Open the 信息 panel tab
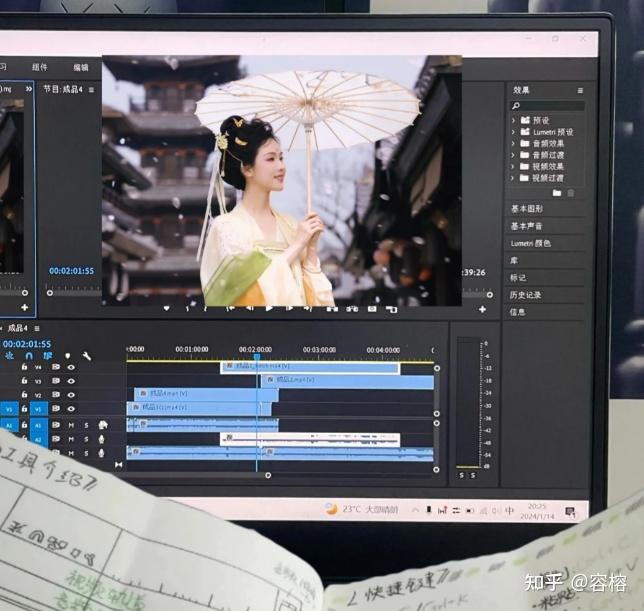 click(518, 312)
